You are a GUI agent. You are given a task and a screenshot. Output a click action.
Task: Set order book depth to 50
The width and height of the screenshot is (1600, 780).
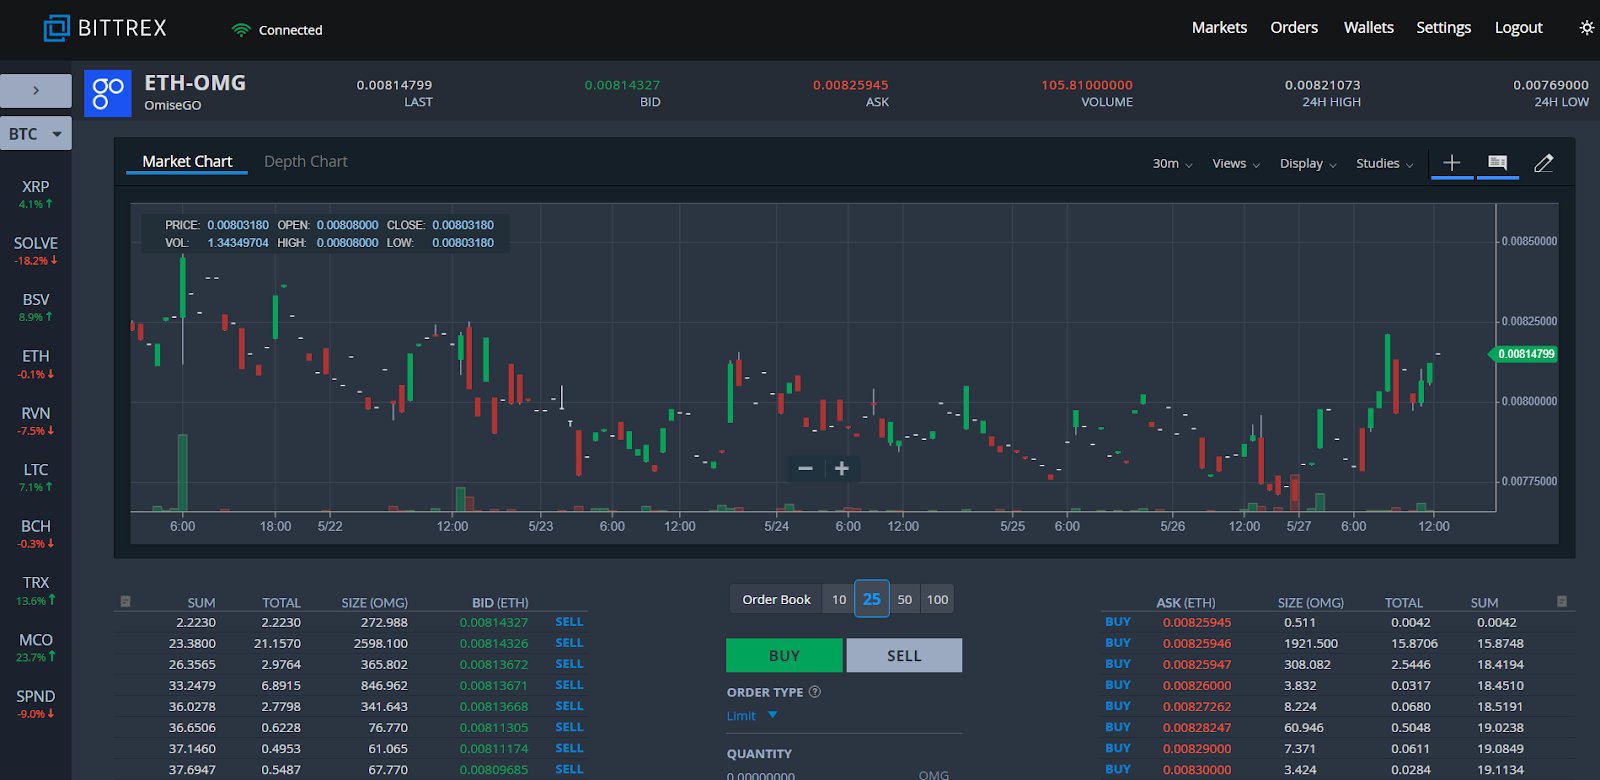(905, 600)
